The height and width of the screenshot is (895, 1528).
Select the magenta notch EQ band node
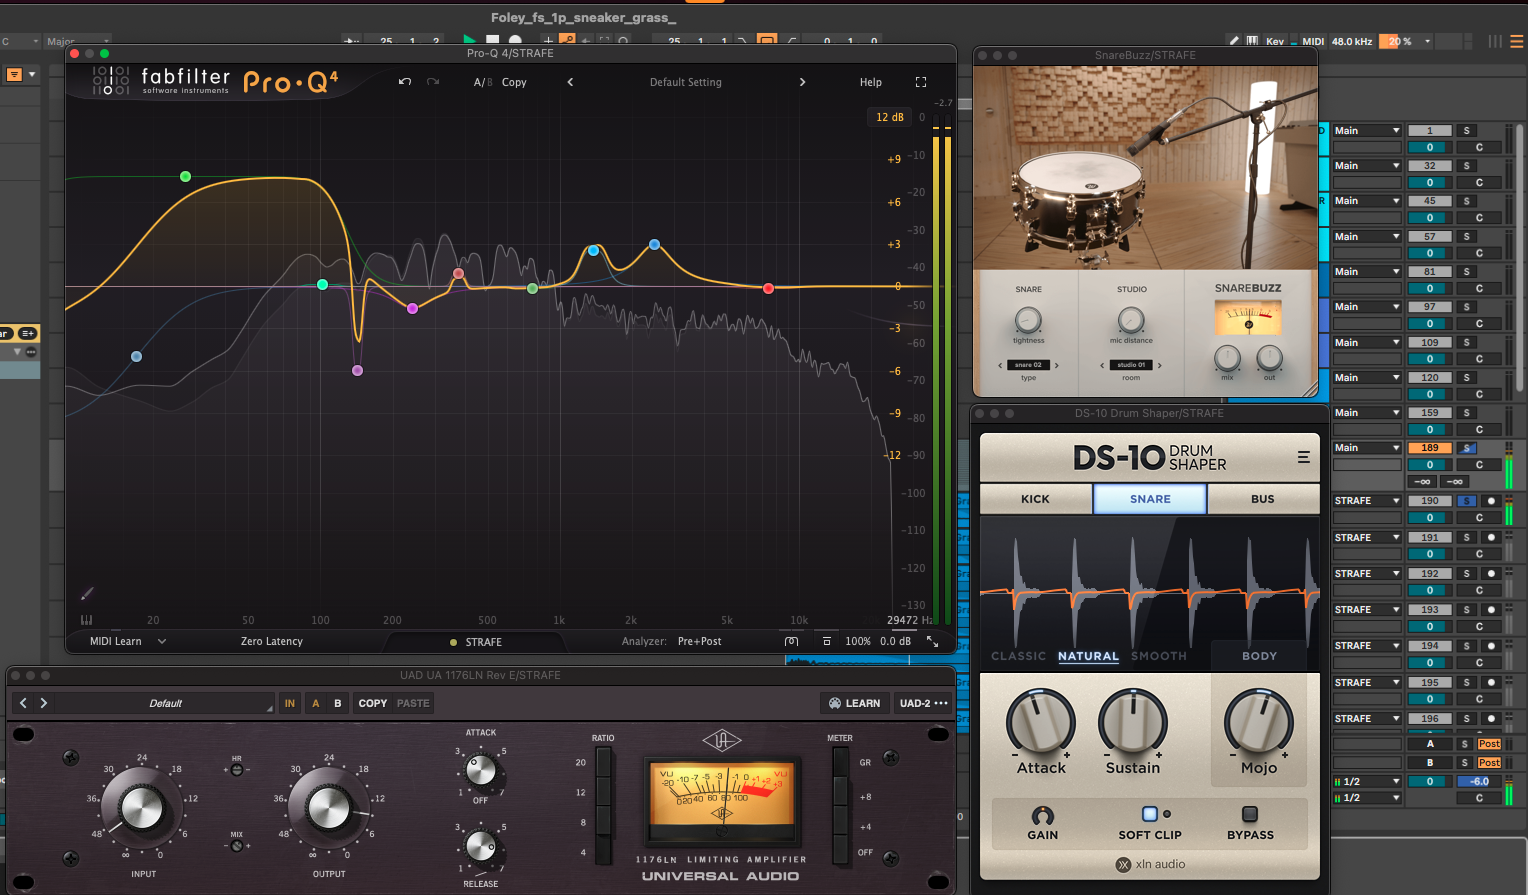(358, 370)
